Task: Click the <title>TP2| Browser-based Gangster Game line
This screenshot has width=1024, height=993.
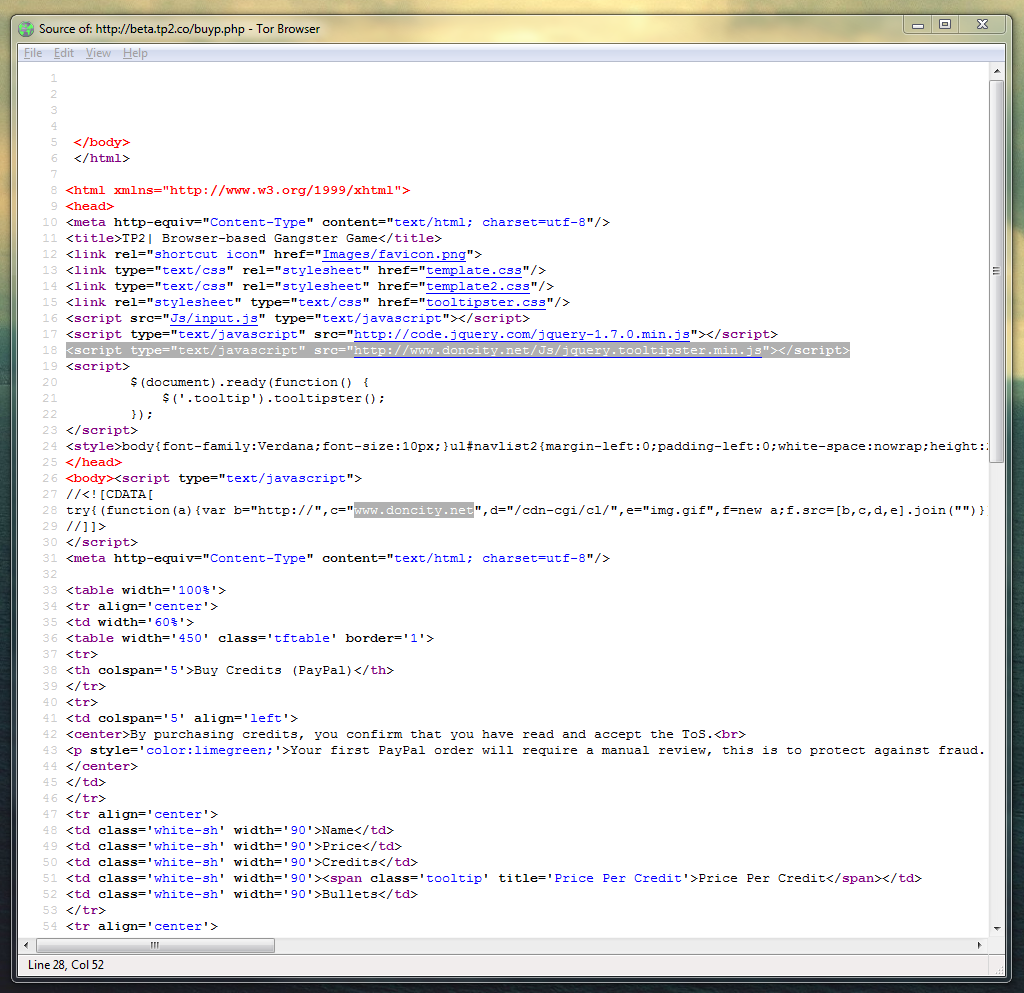Action: [253, 238]
